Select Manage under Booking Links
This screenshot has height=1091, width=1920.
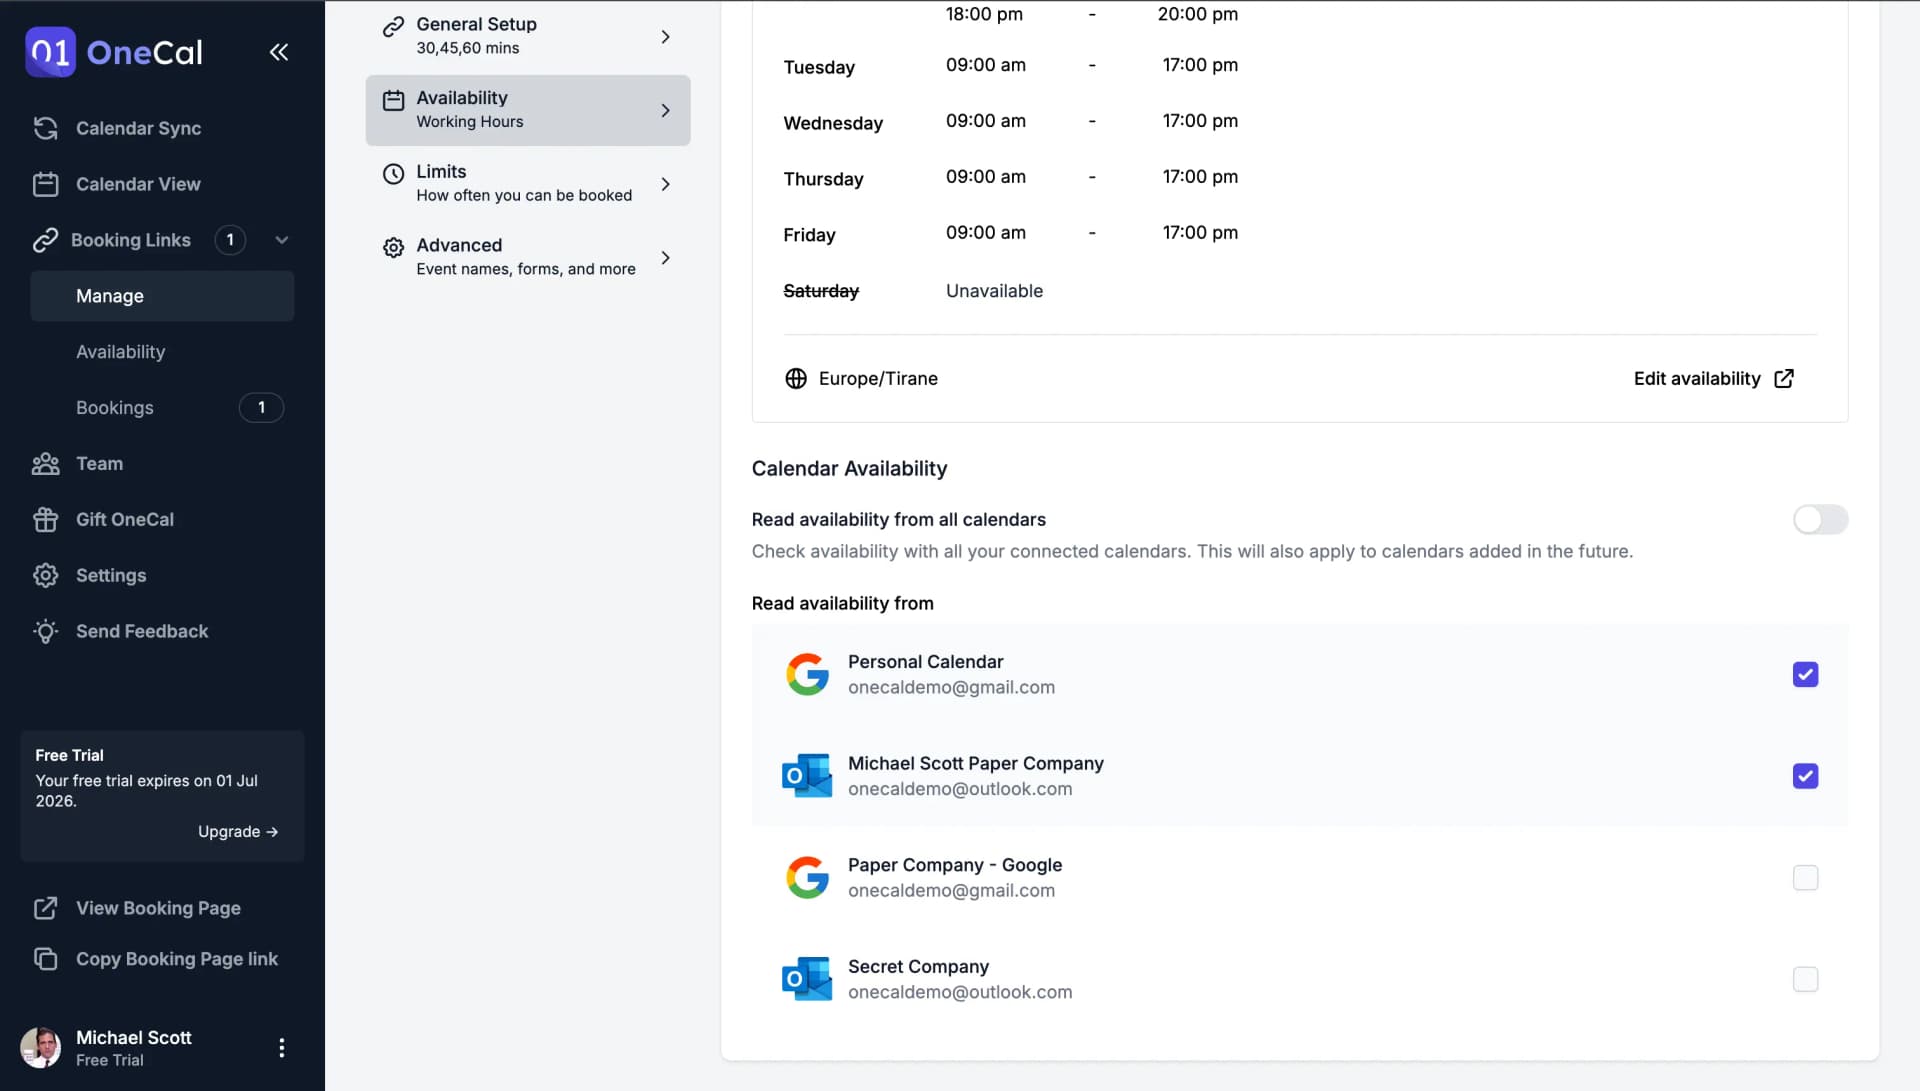[162, 296]
